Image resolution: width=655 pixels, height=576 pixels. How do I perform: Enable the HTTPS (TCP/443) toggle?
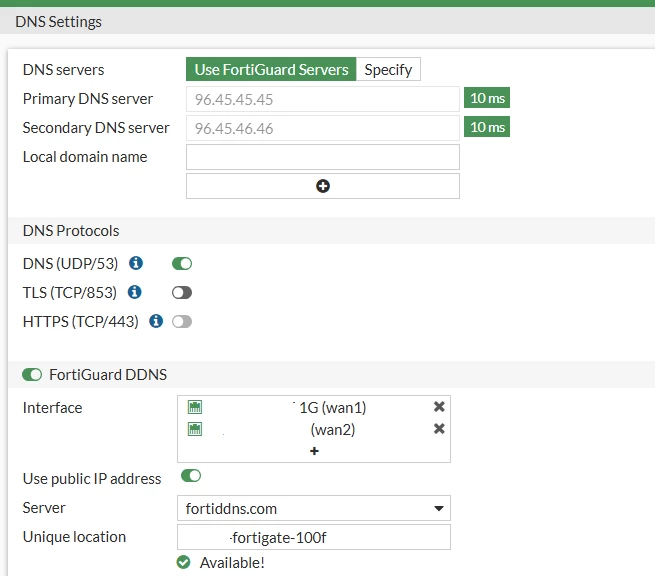point(182,322)
